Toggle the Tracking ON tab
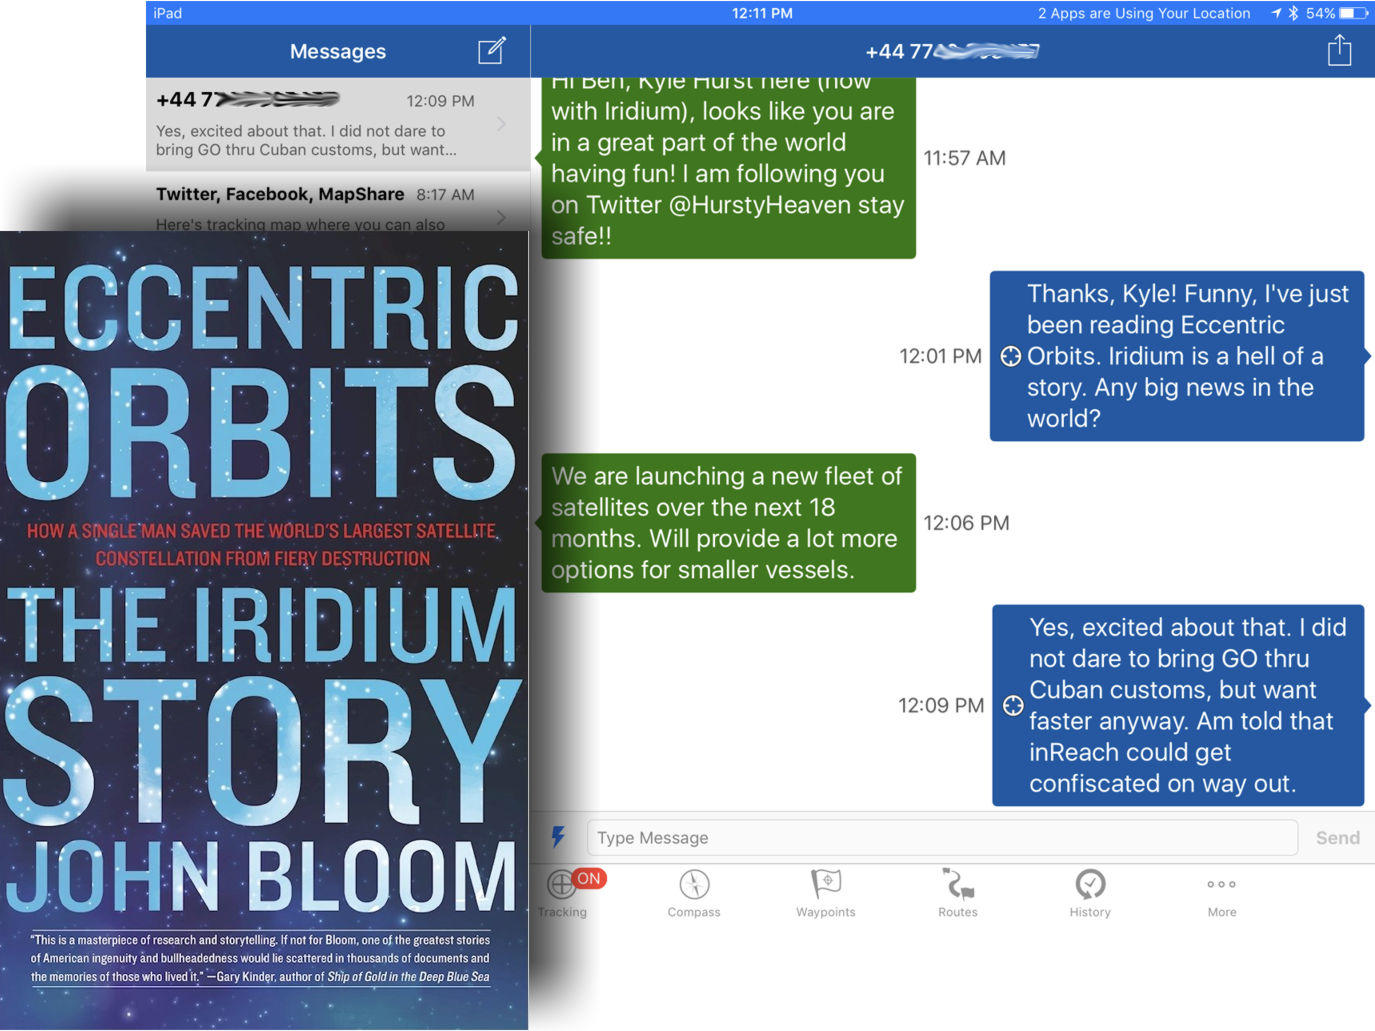This screenshot has height=1031, width=1375. 572,892
